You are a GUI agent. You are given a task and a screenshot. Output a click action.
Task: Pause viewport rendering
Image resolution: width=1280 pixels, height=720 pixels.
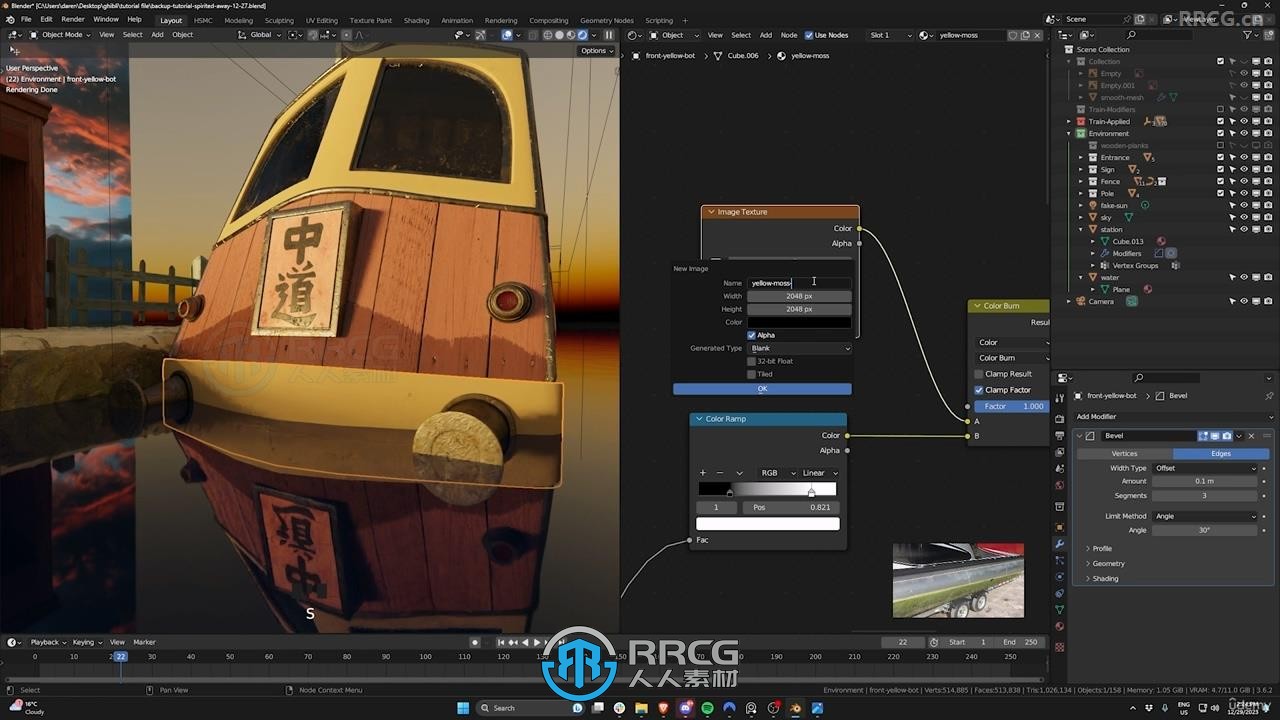click(x=608, y=35)
